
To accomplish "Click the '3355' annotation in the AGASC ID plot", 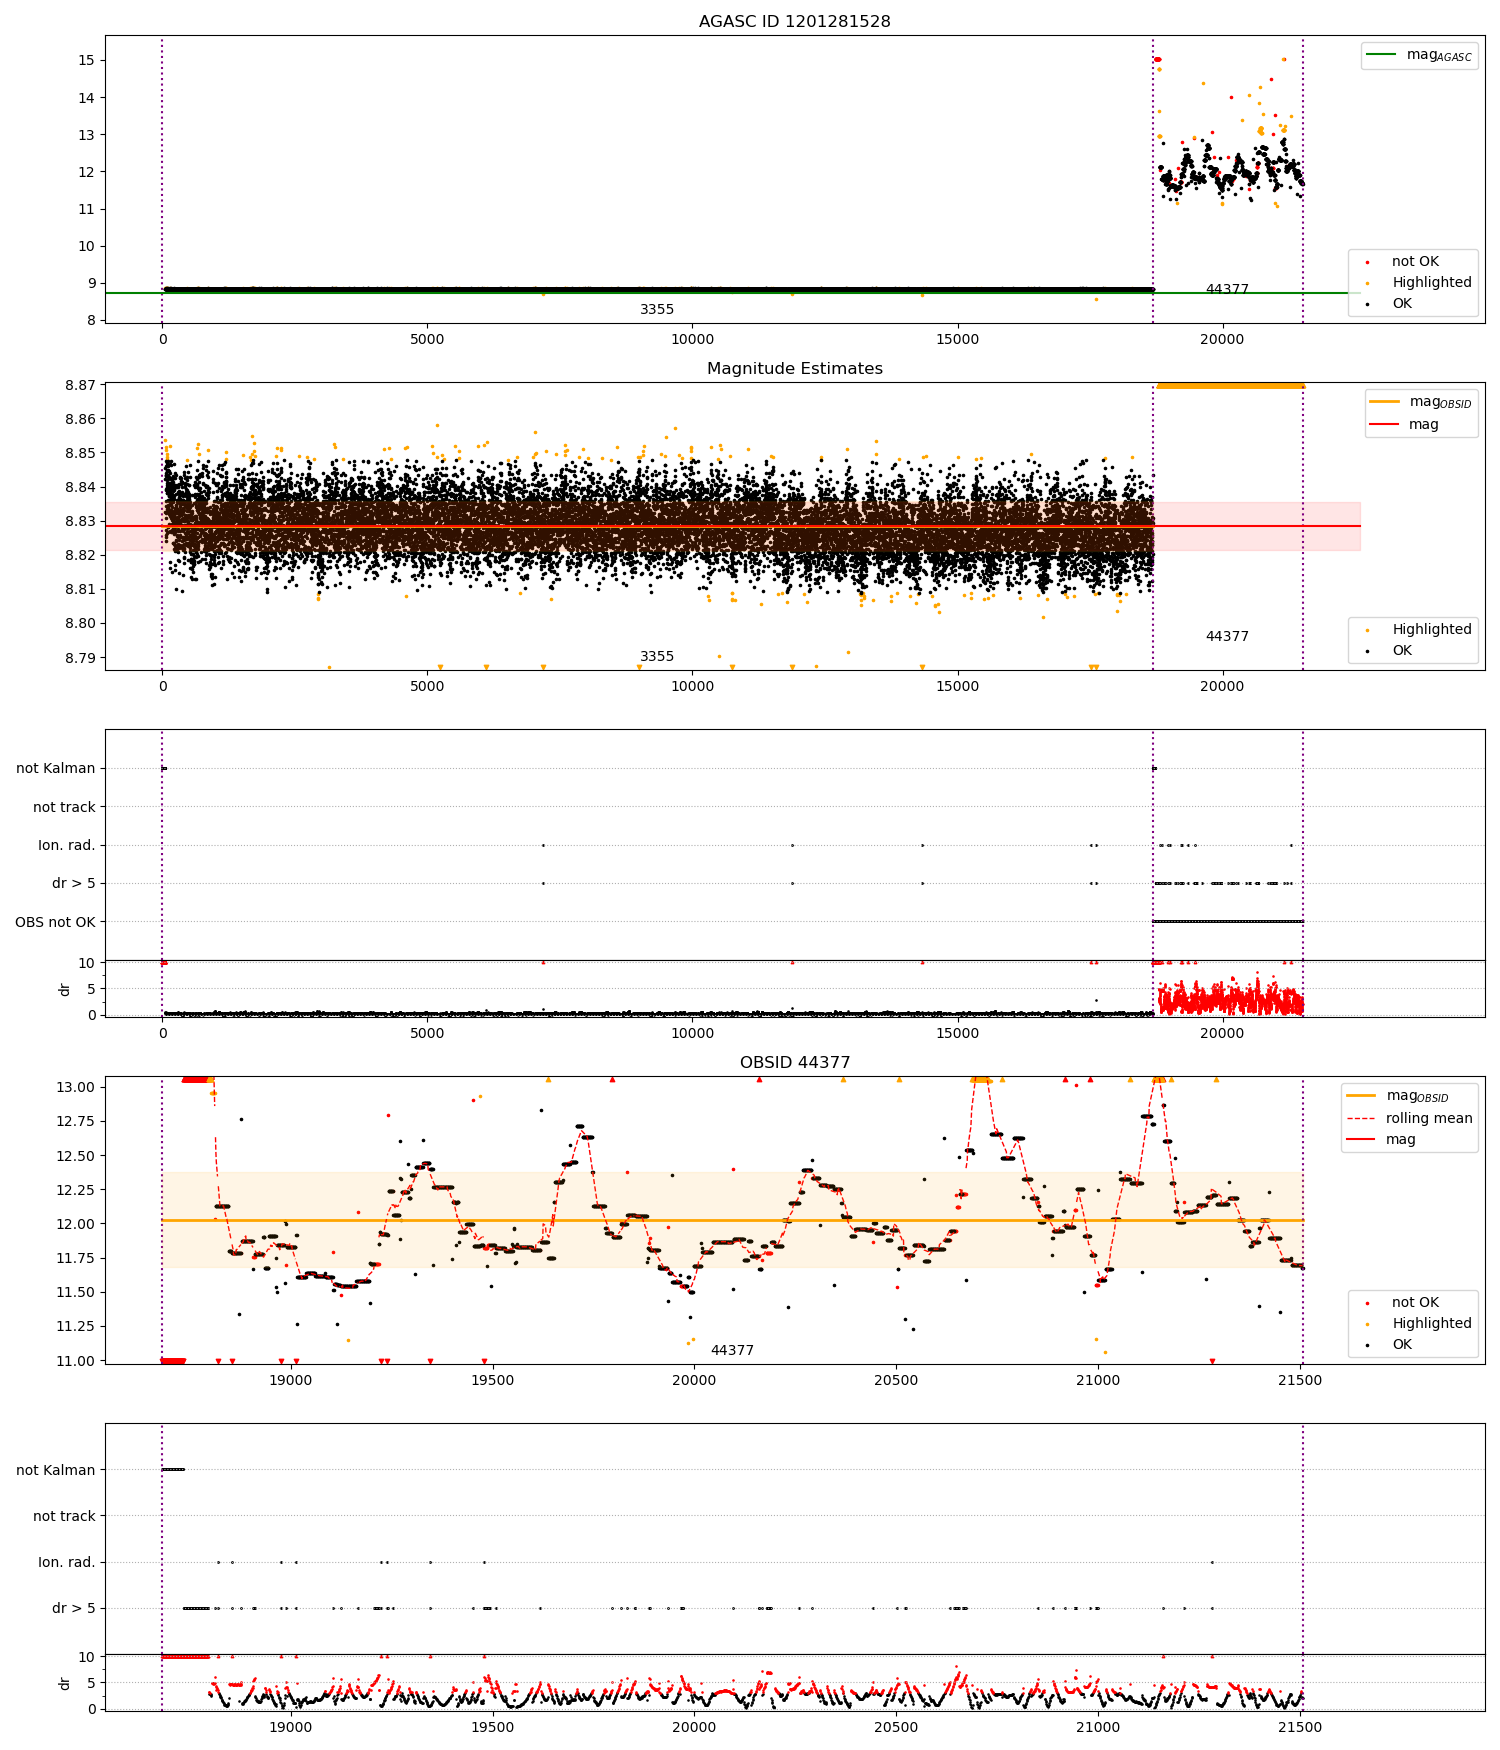I will [657, 310].
